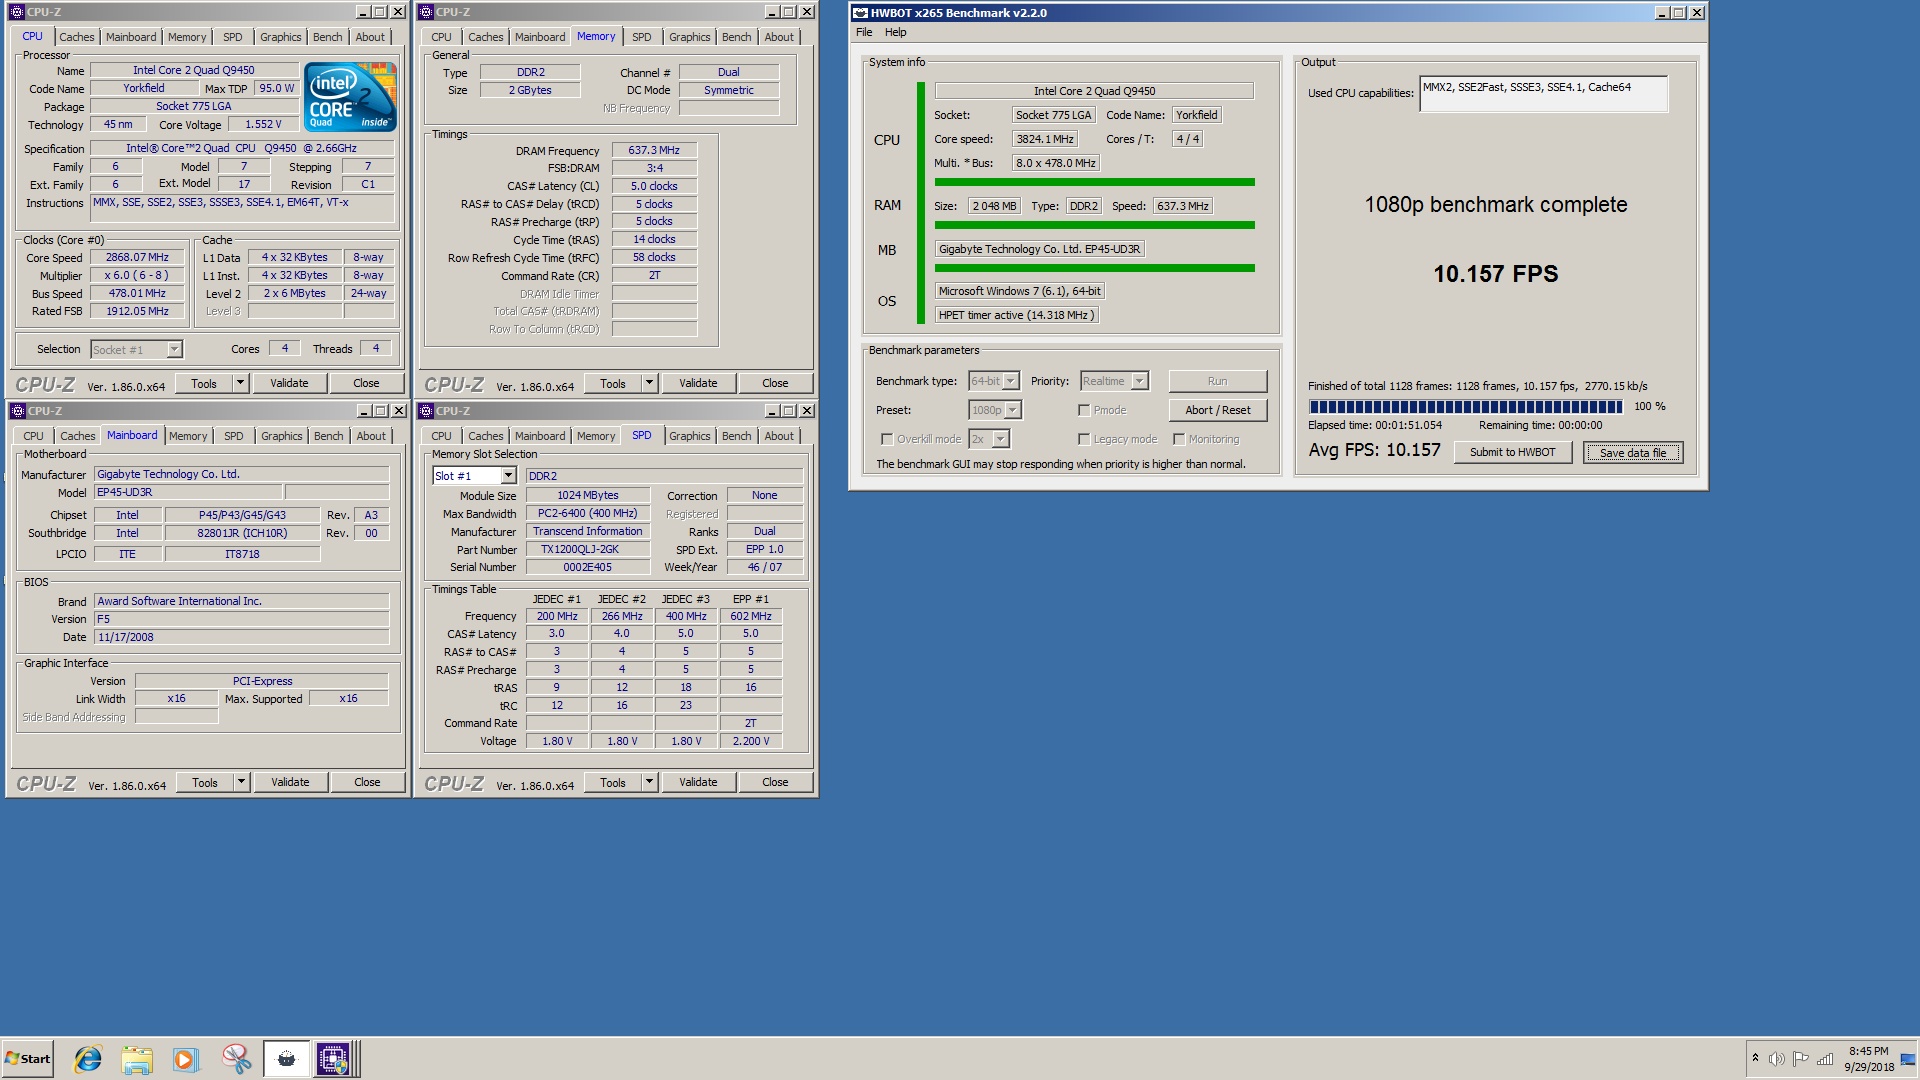Open Slot #1 dropdown in SPD window
This screenshot has height=1080, width=1920.
[508, 476]
